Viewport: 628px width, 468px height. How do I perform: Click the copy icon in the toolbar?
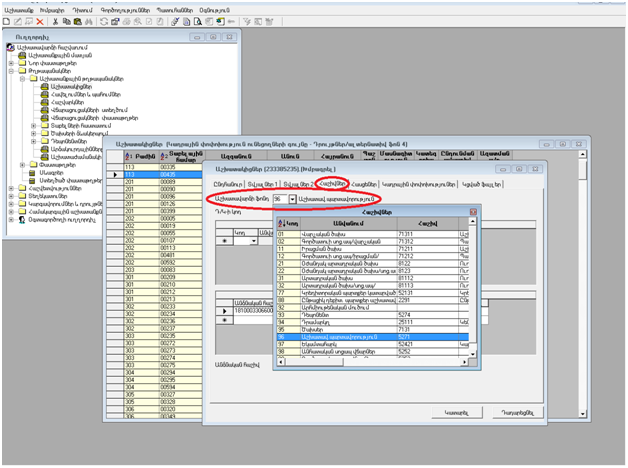click(66, 20)
